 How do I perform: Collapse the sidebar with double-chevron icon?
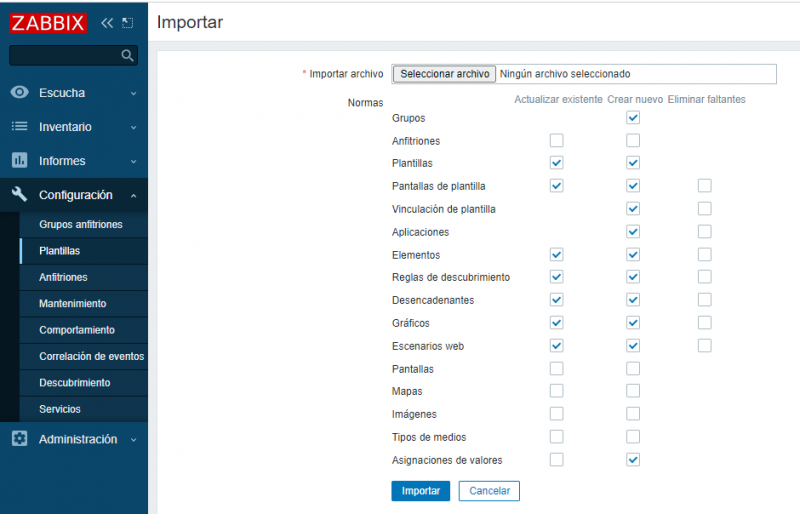[107, 23]
